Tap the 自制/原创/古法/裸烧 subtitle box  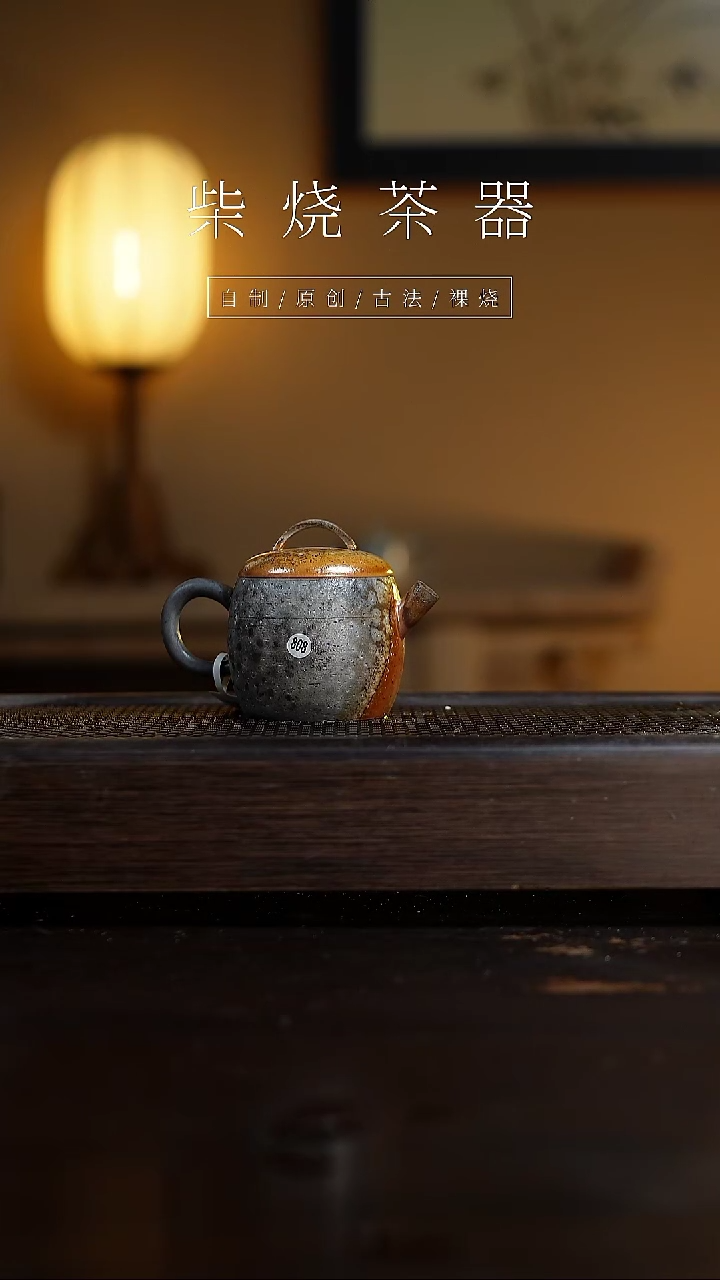click(360, 297)
